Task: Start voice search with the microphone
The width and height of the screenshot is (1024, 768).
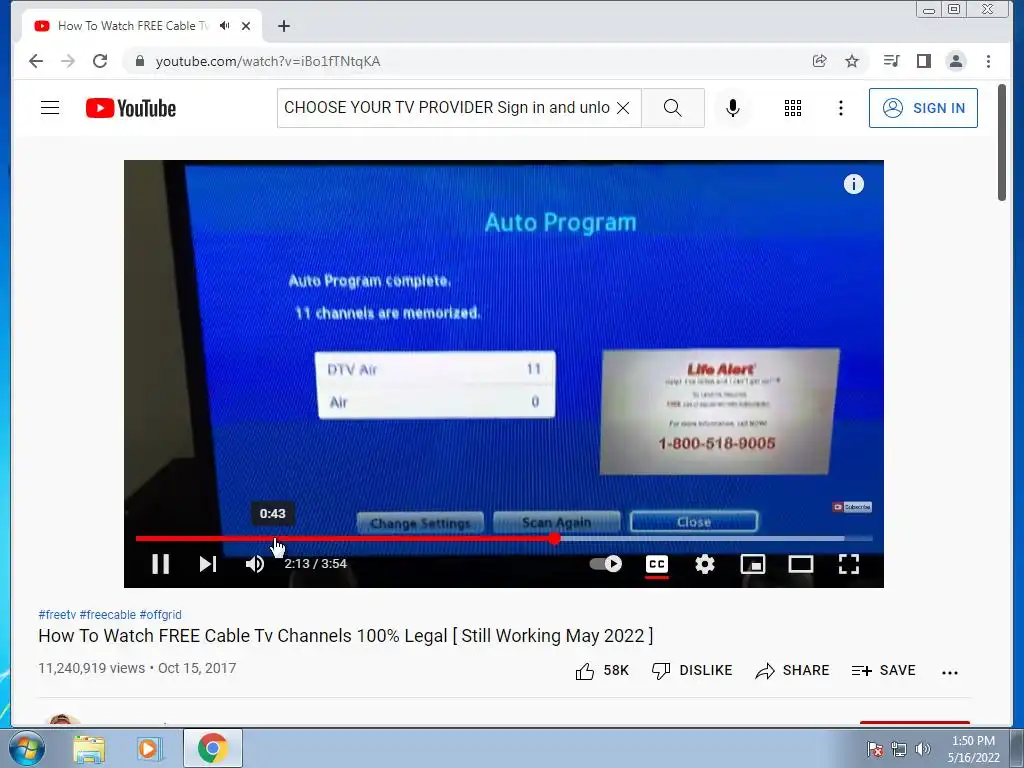Action: tap(733, 108)
